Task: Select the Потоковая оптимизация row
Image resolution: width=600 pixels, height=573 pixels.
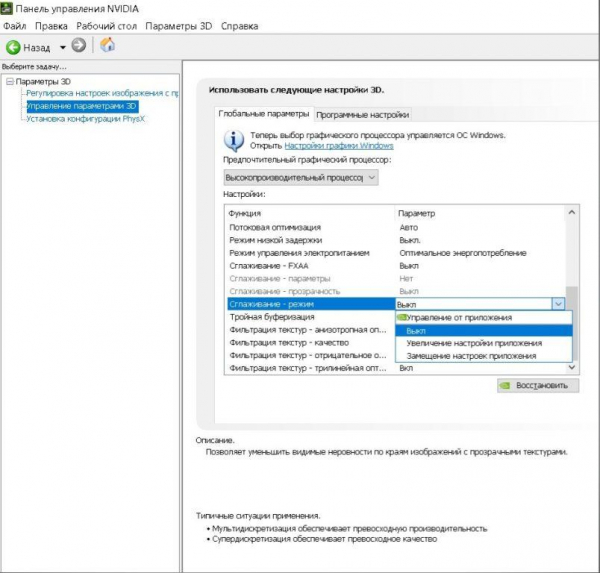Action: click(396, 227)
